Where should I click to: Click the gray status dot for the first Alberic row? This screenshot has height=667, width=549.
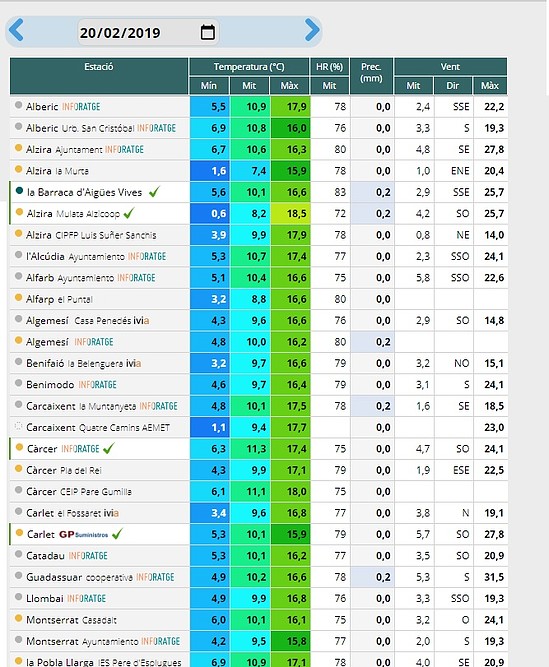(x=18, y=105)
